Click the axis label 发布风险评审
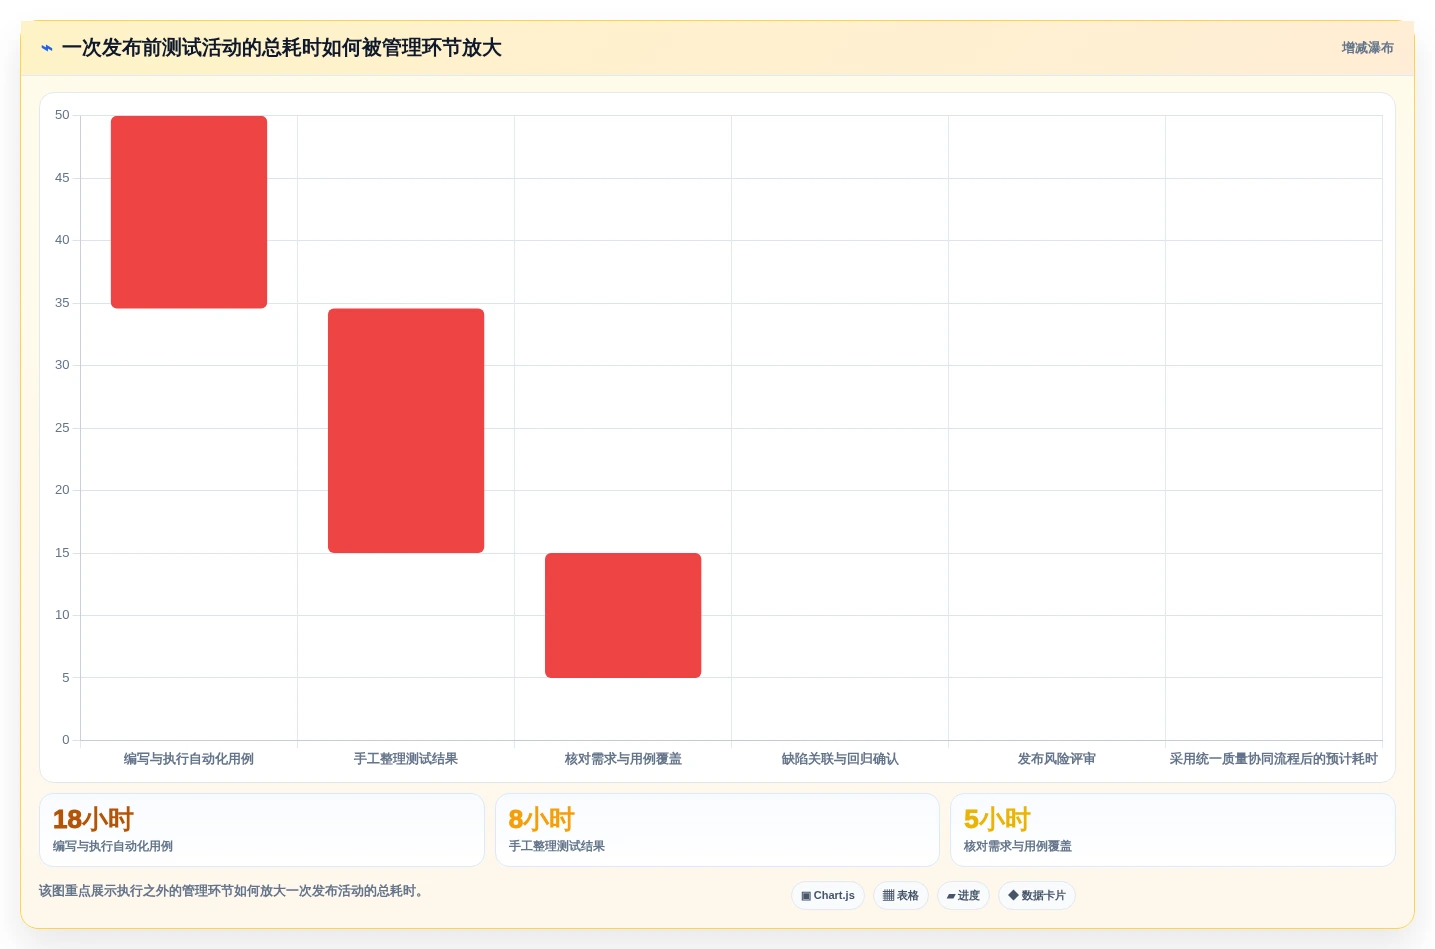The width and height of the screenshot is (1435, 949). [x=1057, y=759]
